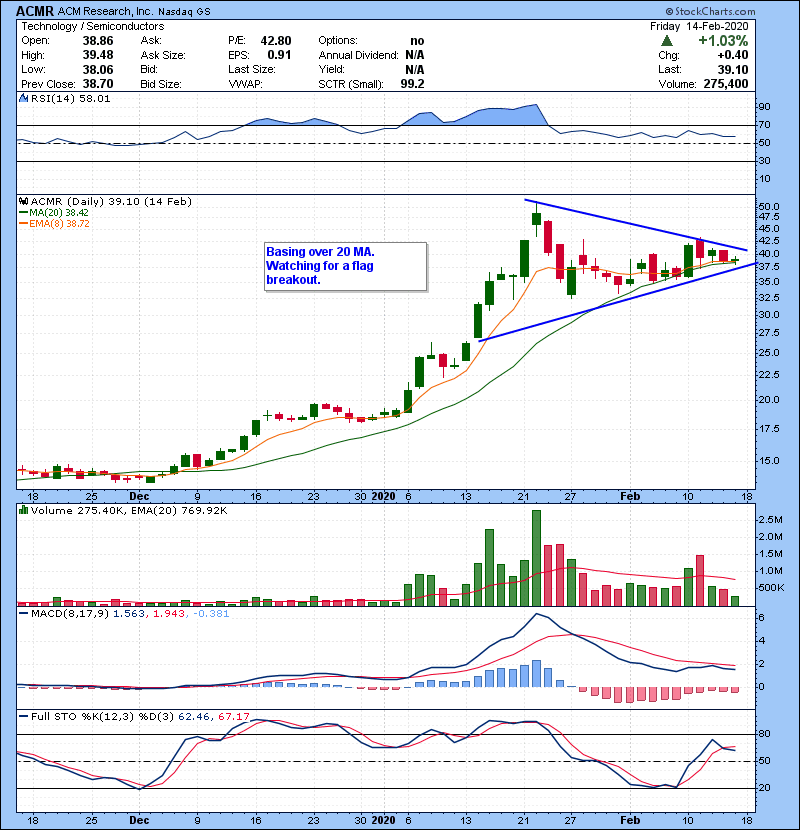
Task: Click the Options value 'no'
Action: coord(417,41)
